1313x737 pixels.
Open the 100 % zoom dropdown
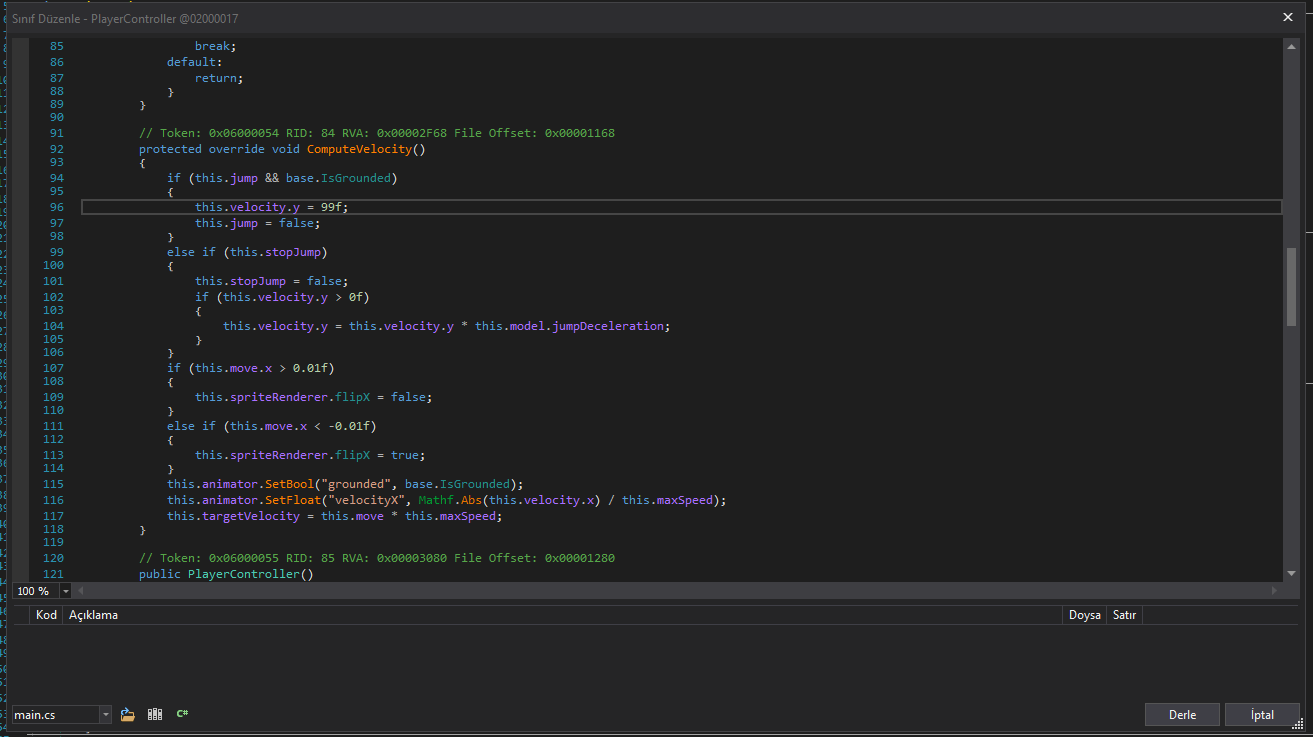[x=66, y=591]
